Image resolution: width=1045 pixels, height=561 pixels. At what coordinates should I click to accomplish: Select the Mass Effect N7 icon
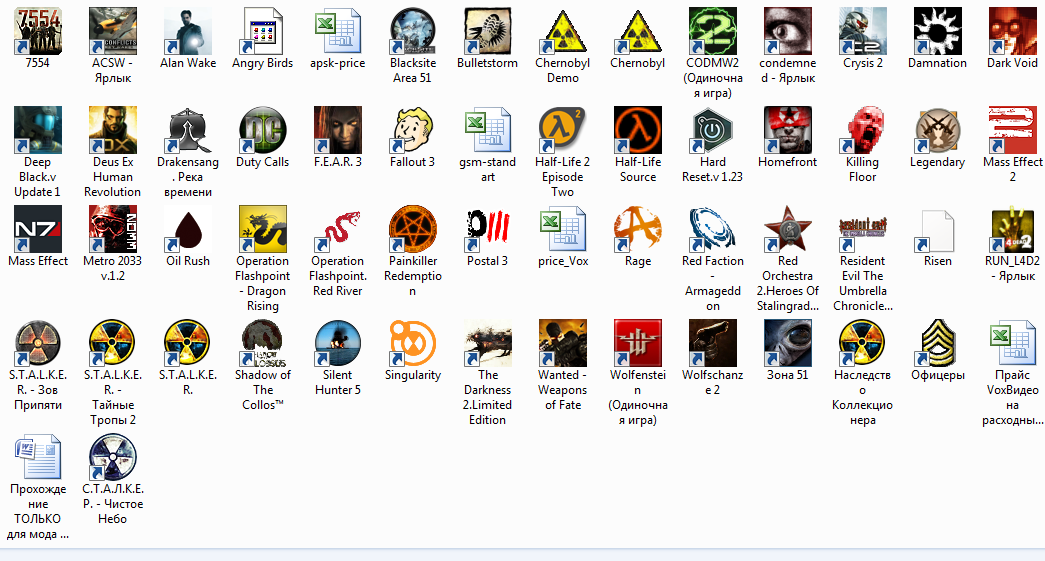[x=38, y=229]
